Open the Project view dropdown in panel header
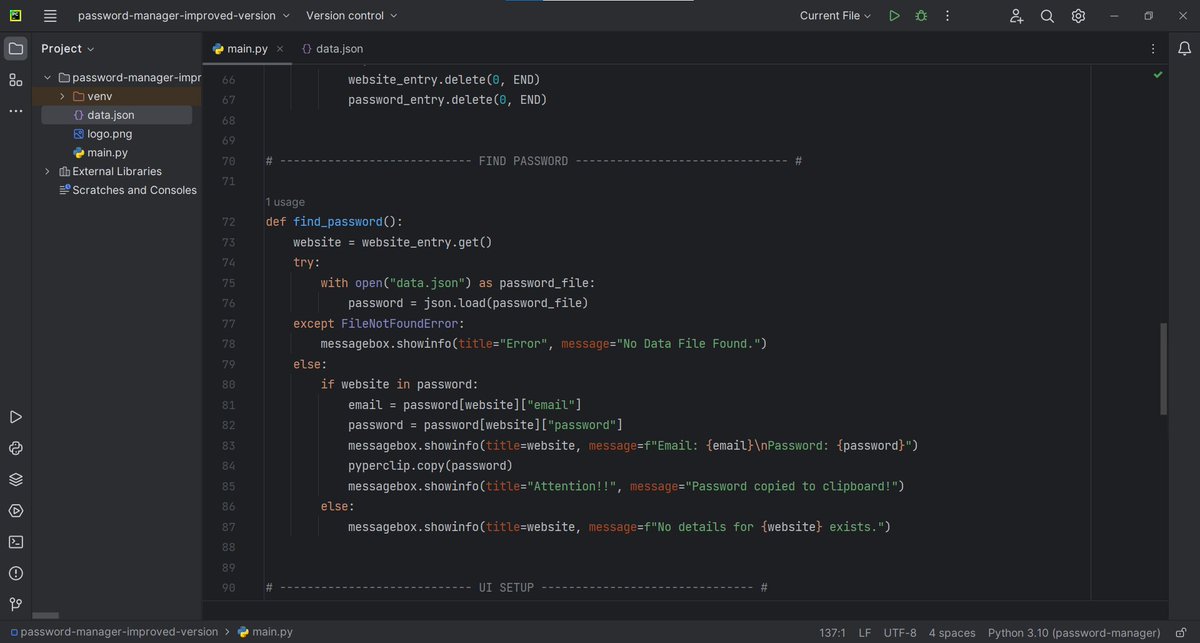The height and width of the screenshot is (643, 1200). pyautogui.click(x=68, y=48)
